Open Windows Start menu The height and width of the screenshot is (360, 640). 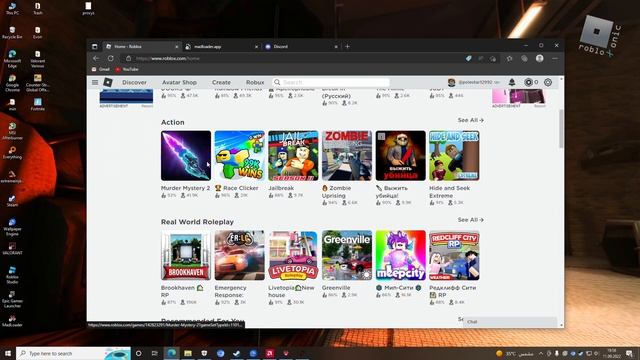point(7,353)
